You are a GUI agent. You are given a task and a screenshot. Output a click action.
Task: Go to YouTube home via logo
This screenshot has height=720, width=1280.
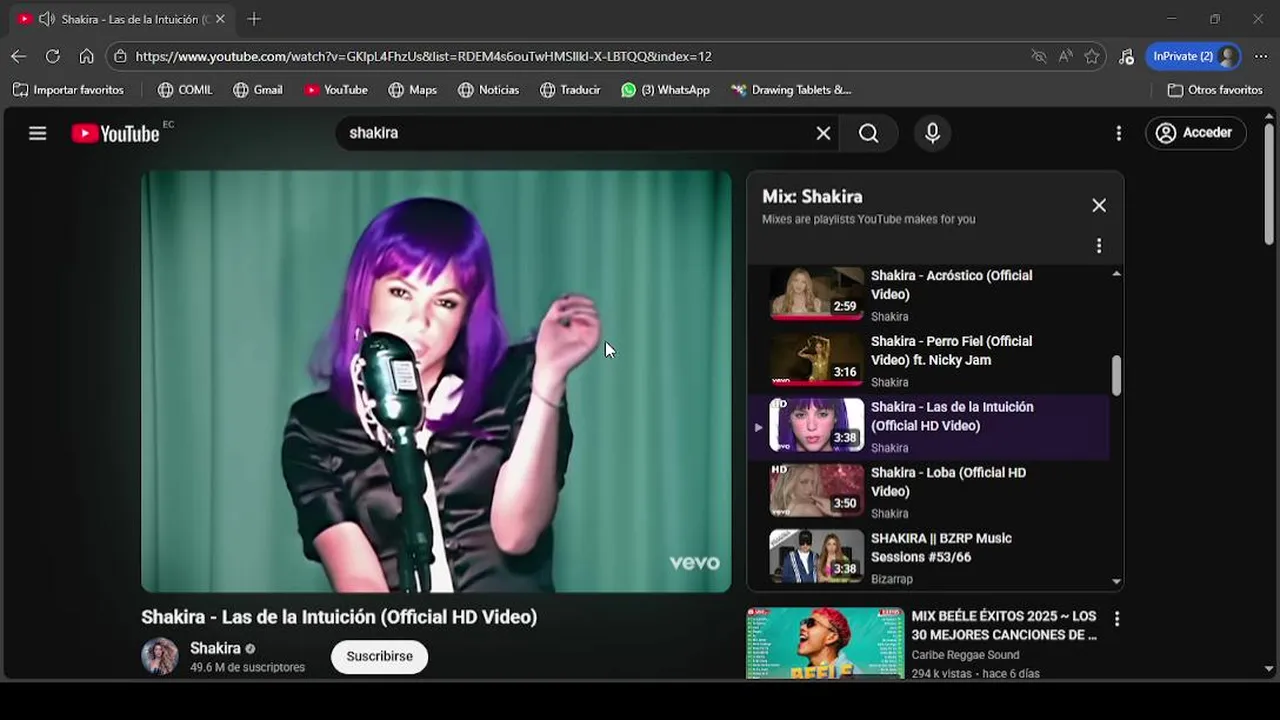(115, 133)
